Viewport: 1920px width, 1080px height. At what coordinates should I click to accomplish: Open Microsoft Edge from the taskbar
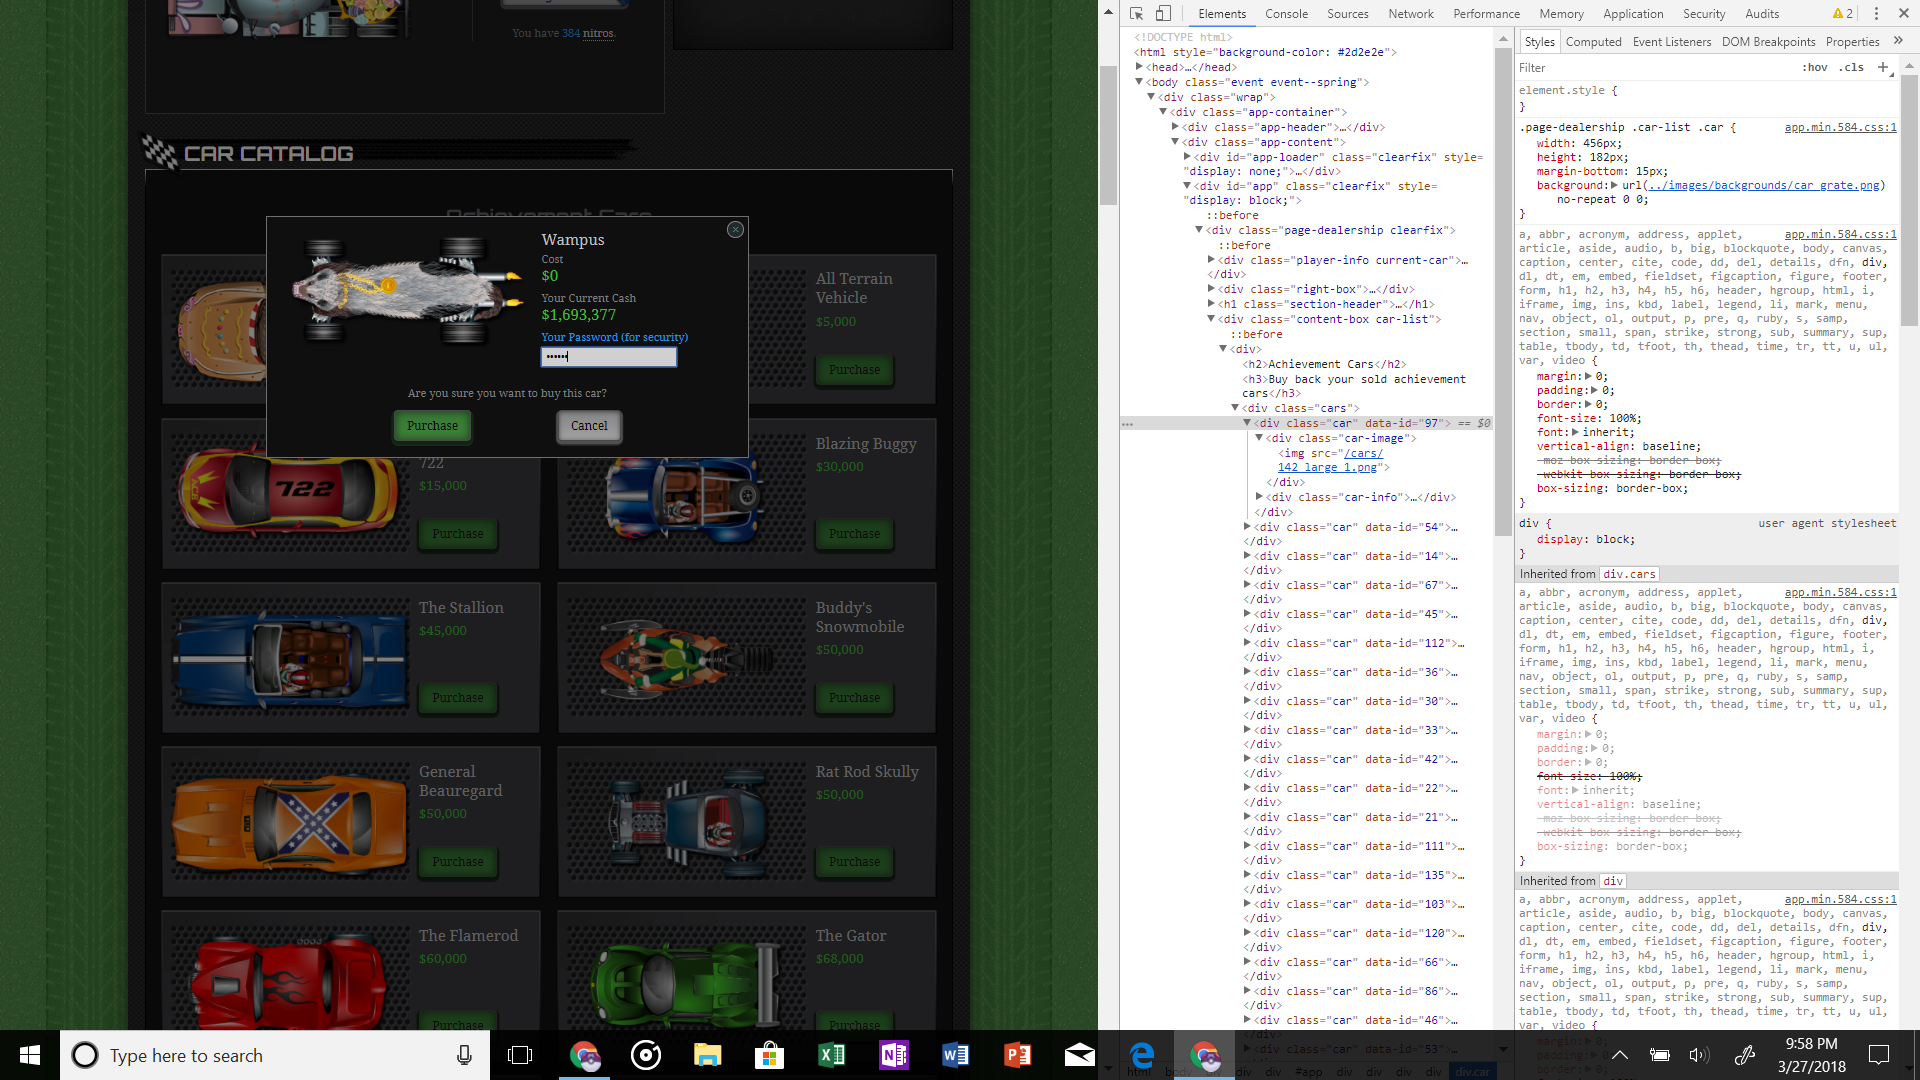(x=1142, y=1055)
